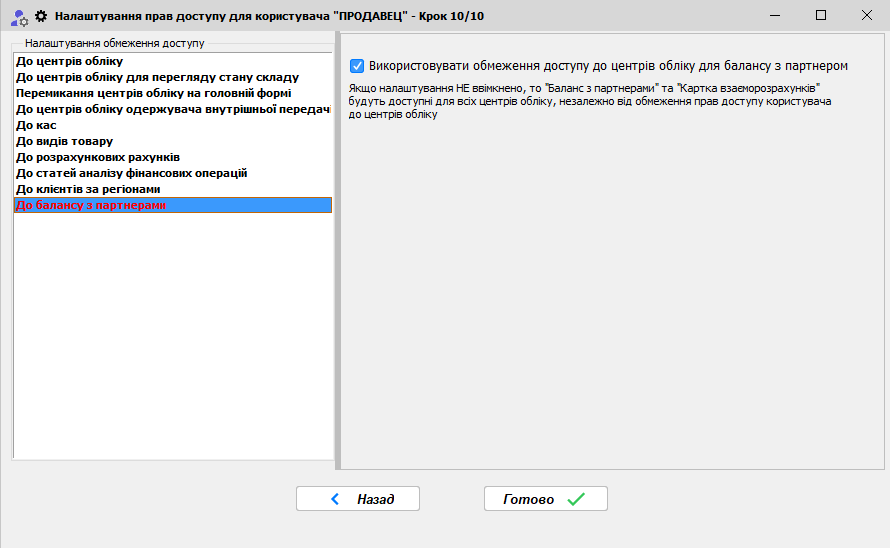
Task: Click highlighted 'До балансу з партнерами' item
Action: coord(91,205)
